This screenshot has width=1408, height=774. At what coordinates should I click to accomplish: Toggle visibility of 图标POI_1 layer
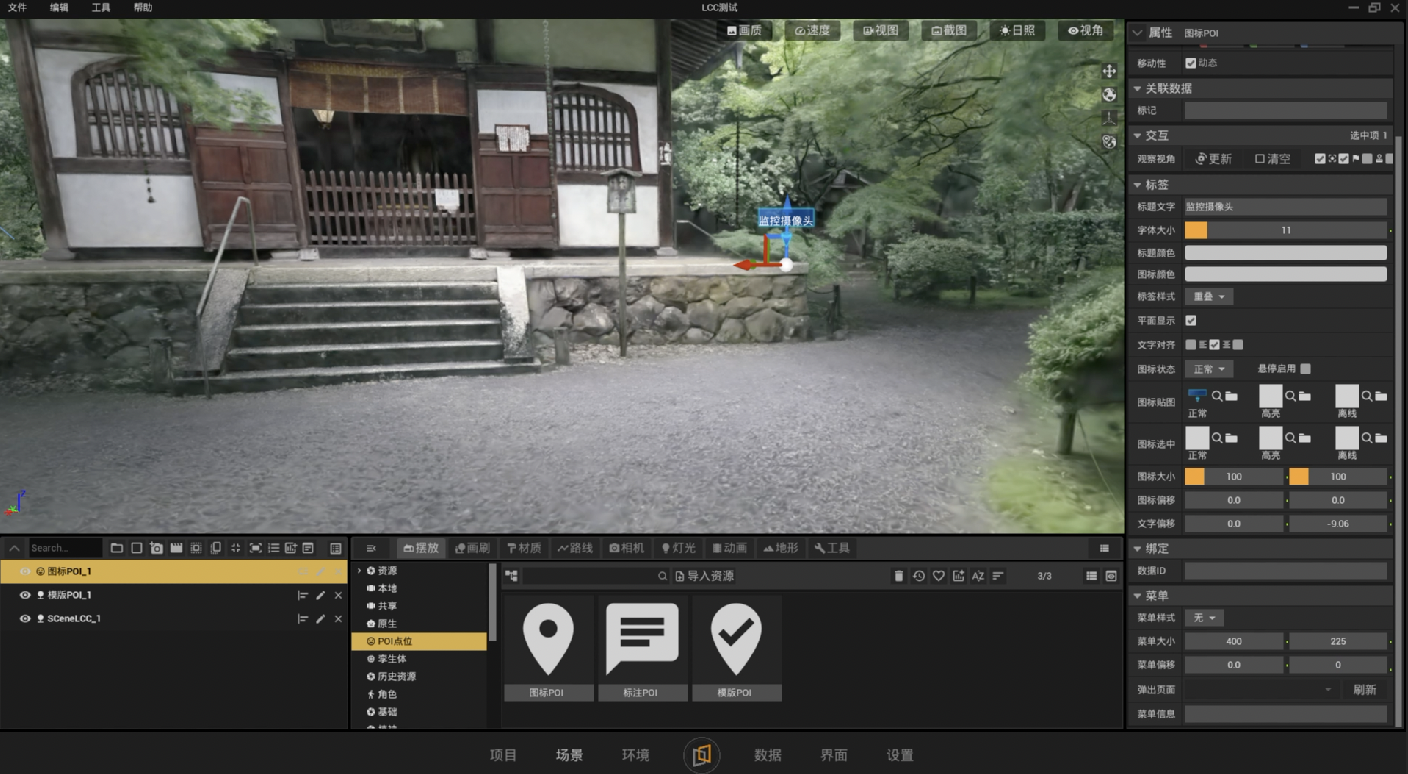(x=25, y=572)
